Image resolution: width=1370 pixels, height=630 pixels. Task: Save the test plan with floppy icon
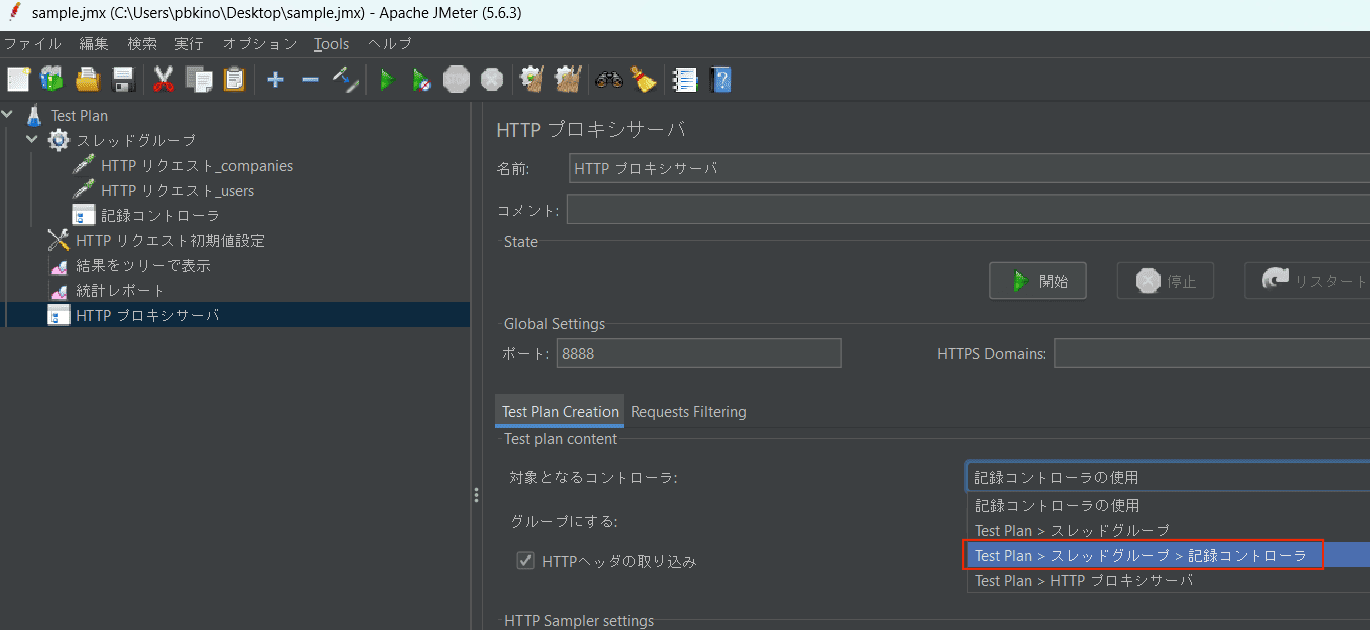tap(123, 80)
